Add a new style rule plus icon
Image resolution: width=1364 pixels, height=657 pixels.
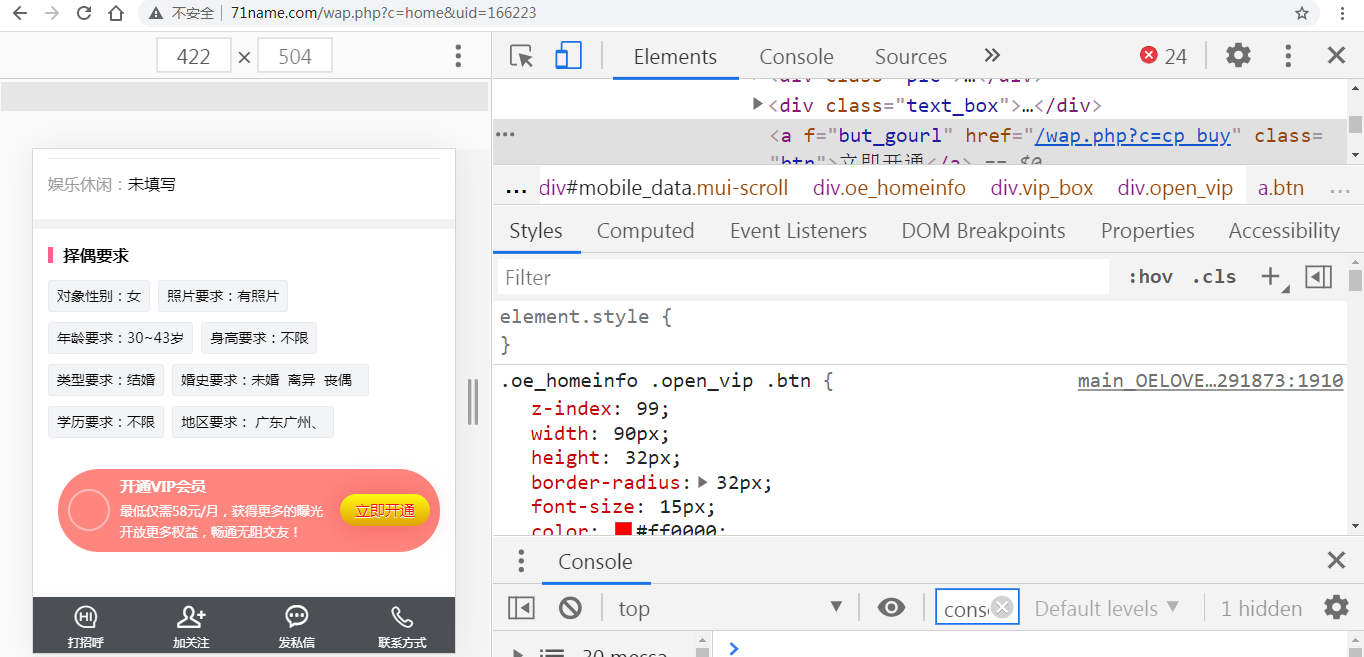1271,277
